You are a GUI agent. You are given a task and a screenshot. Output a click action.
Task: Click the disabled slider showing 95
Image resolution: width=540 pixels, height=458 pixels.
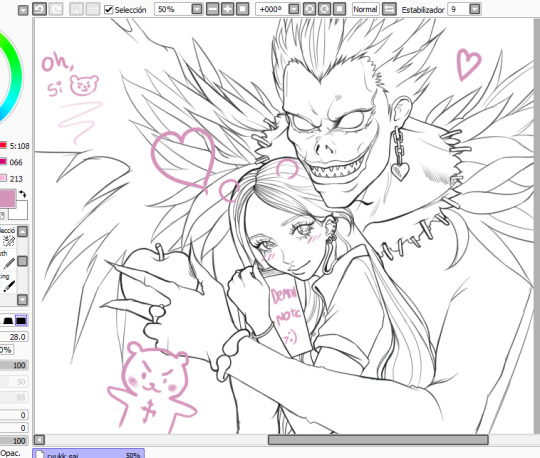click(x=14, y=397)
